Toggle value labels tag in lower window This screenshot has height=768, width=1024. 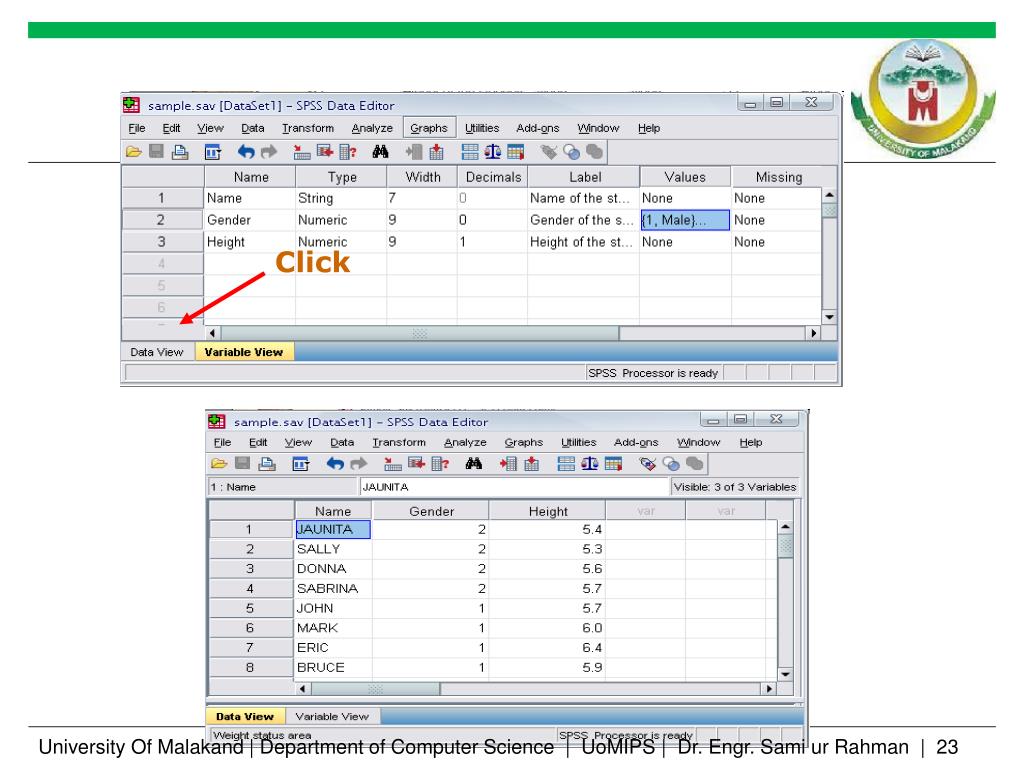click(x=647, y=464)
